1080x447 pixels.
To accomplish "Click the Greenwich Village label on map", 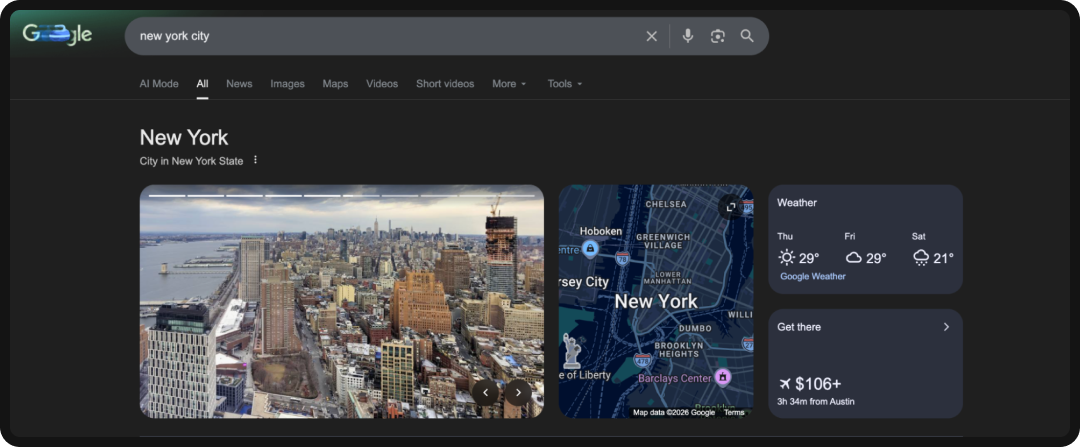I will [x=663, y=242].
